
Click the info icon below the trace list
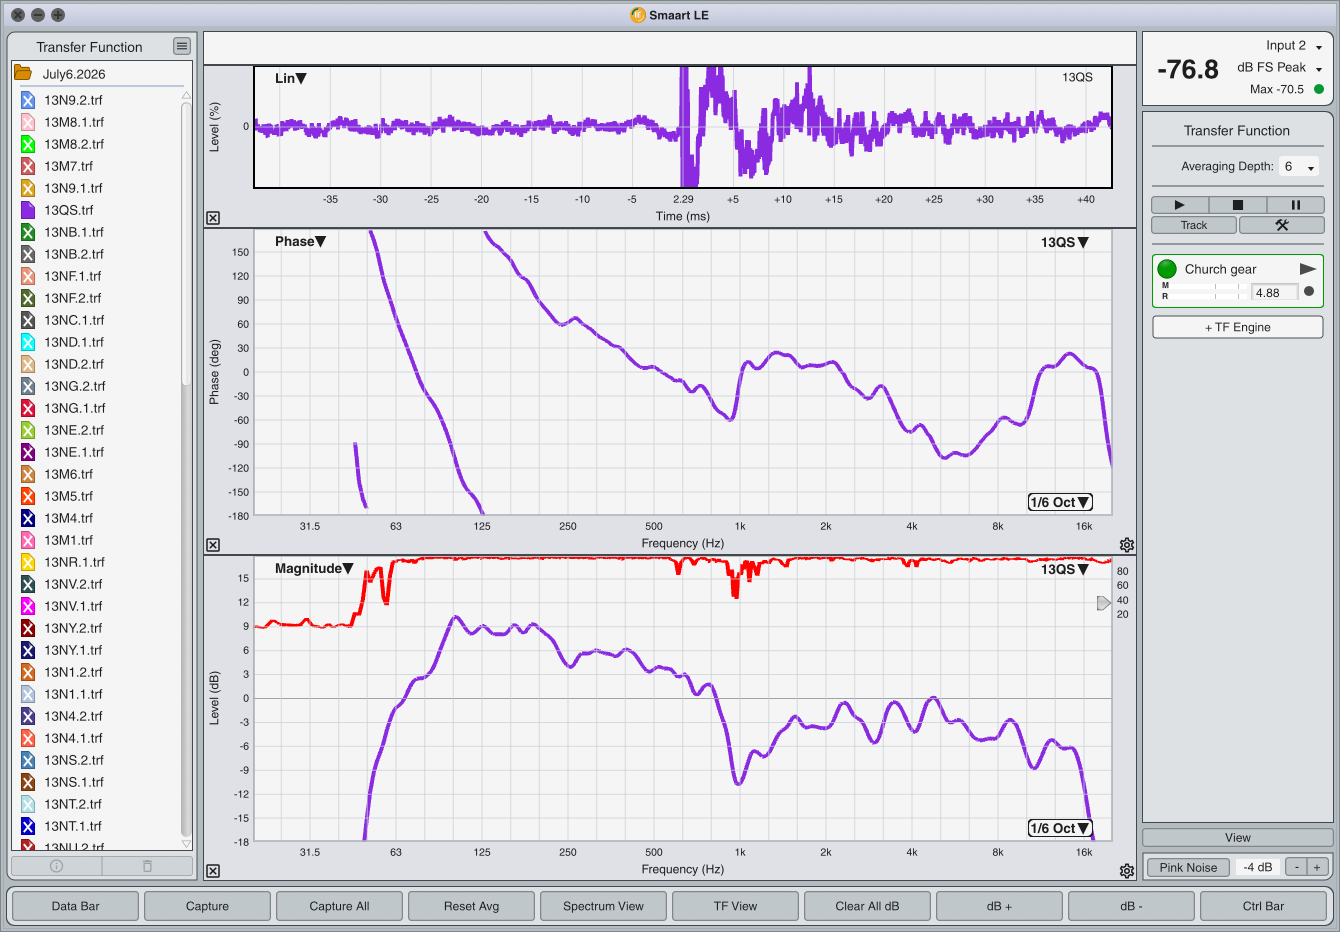click(x=56, y=866)
